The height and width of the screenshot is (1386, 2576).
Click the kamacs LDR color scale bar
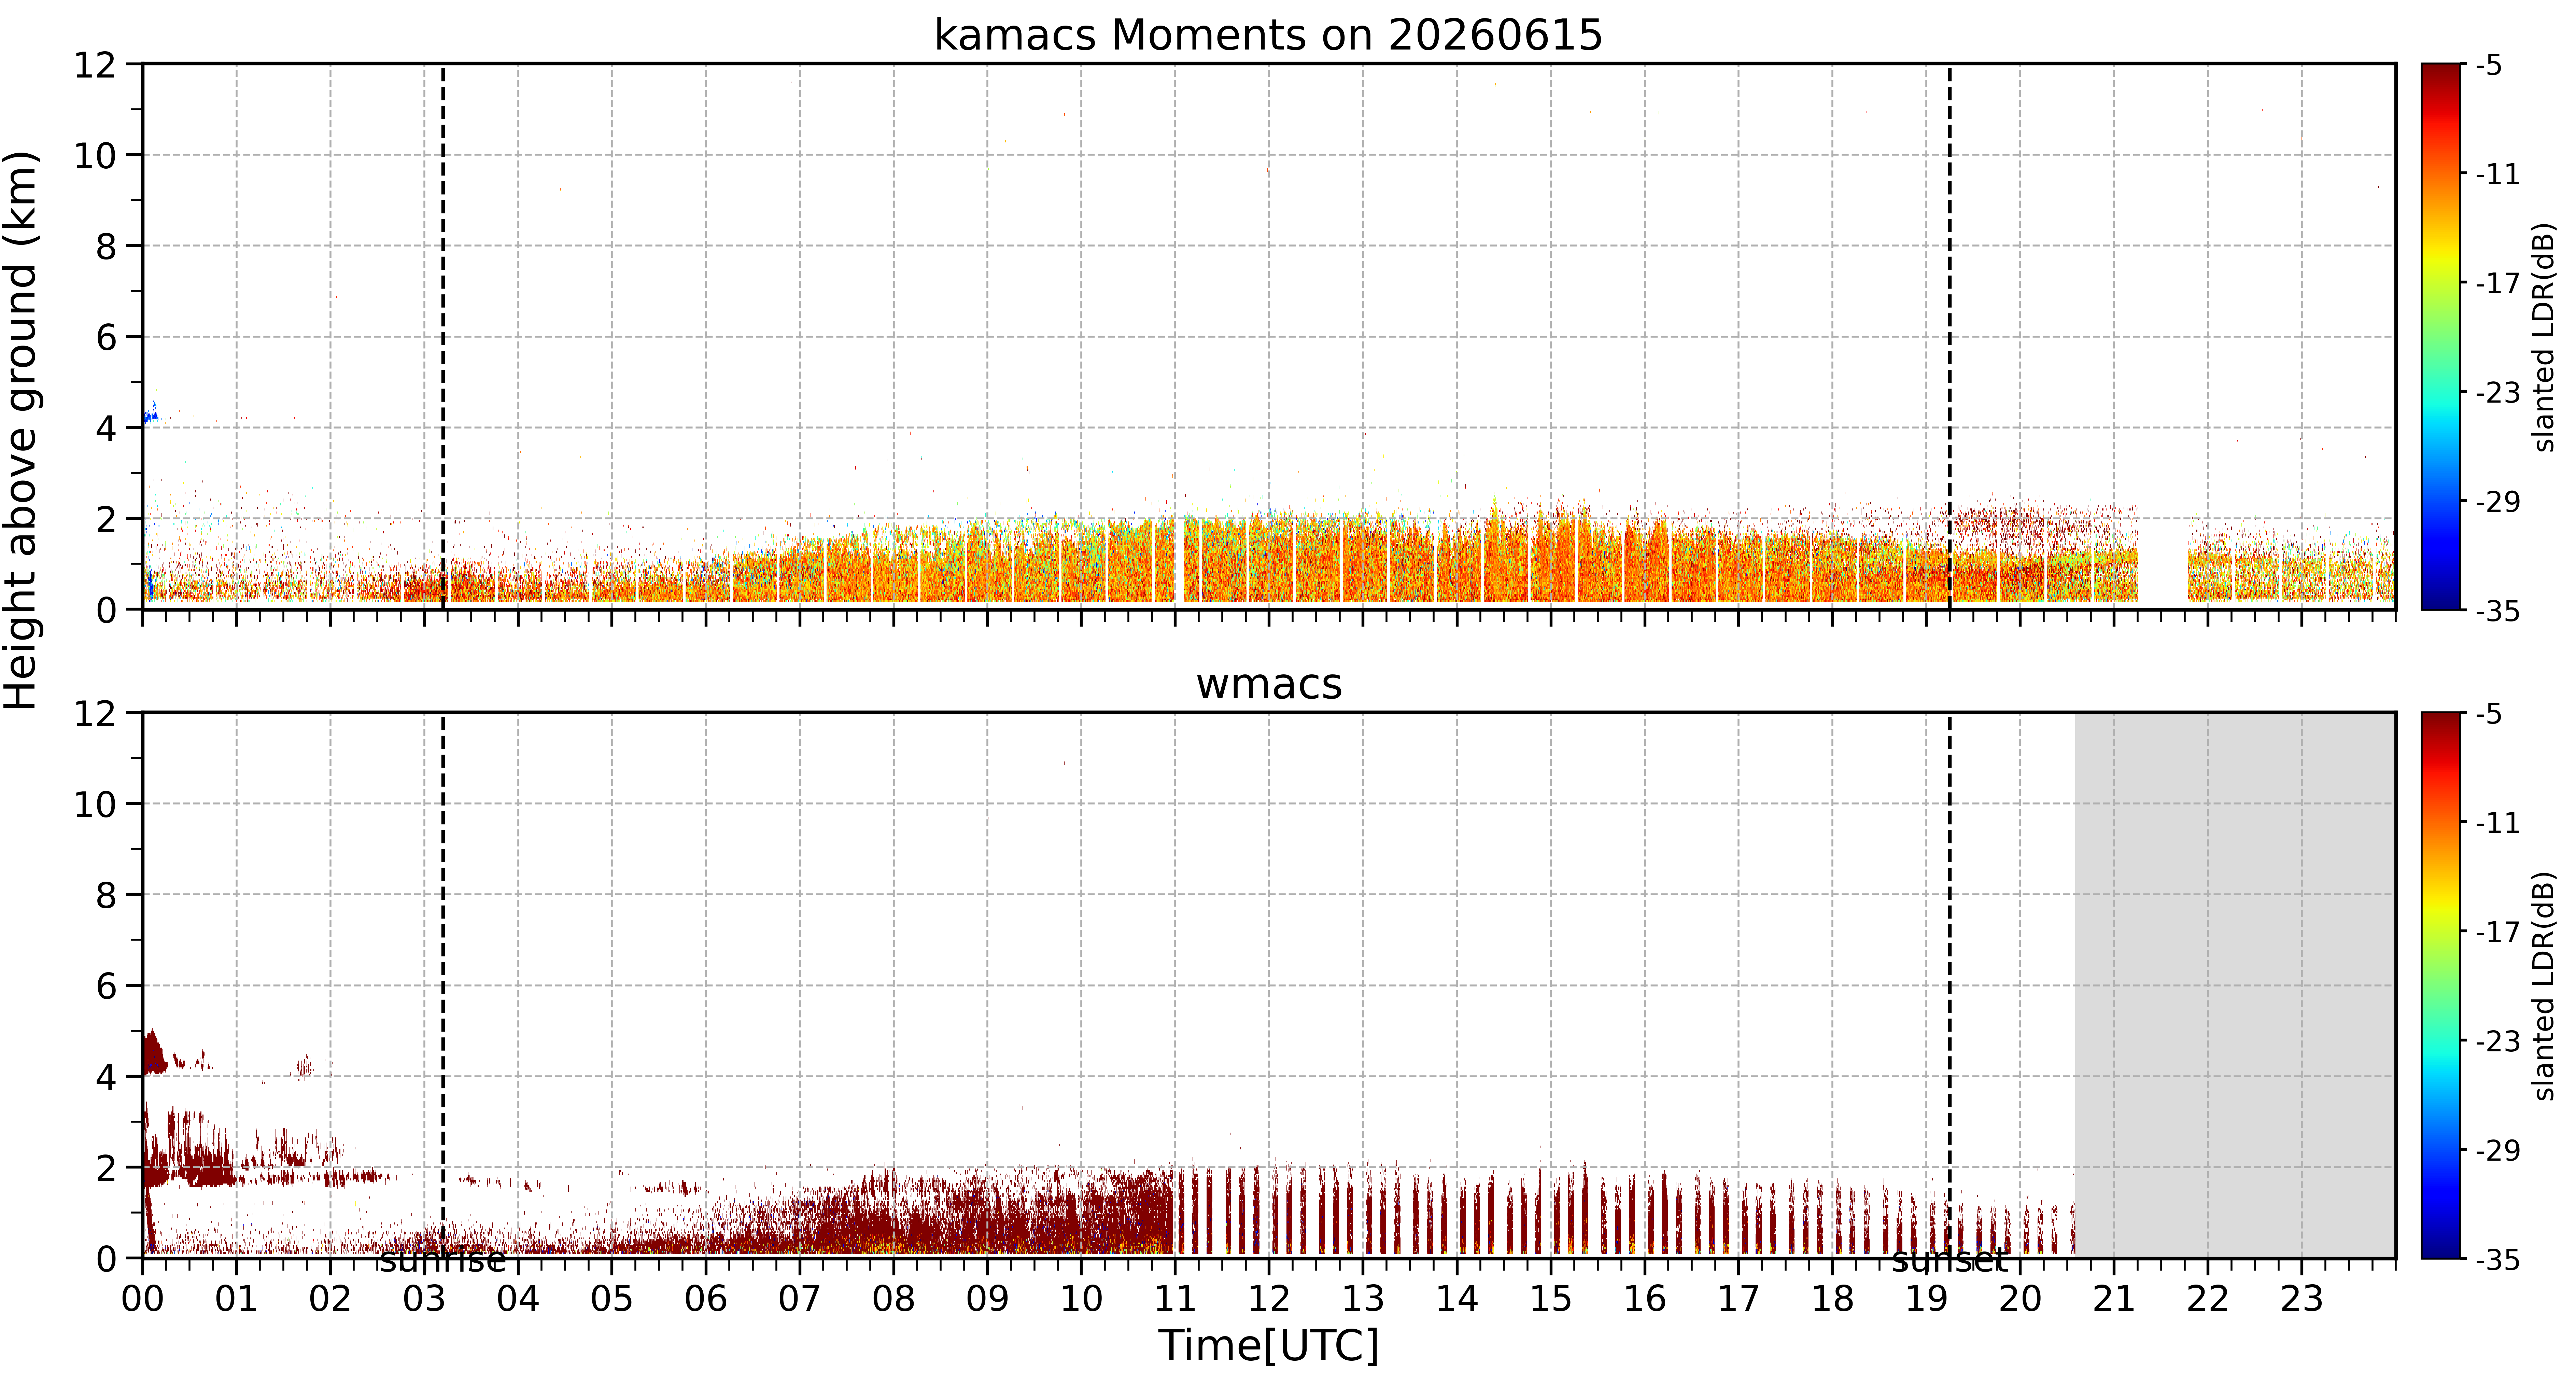tap(2441, 337)
